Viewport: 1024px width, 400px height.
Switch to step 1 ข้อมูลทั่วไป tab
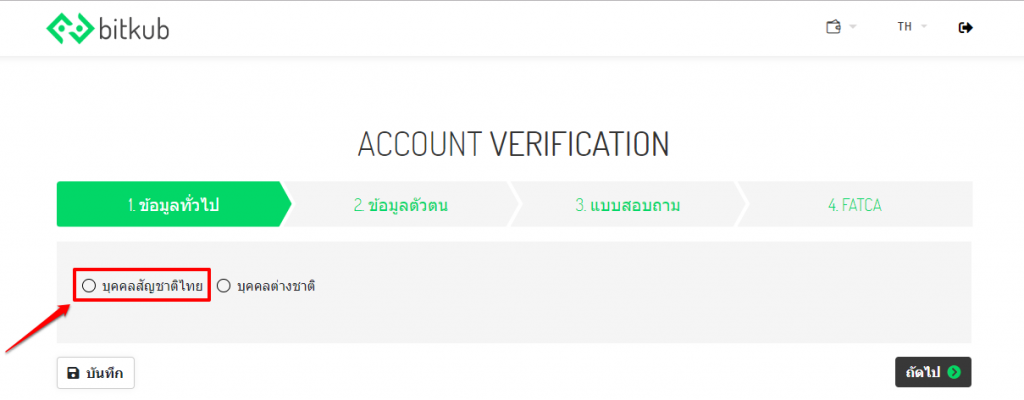tap(172, 205)
